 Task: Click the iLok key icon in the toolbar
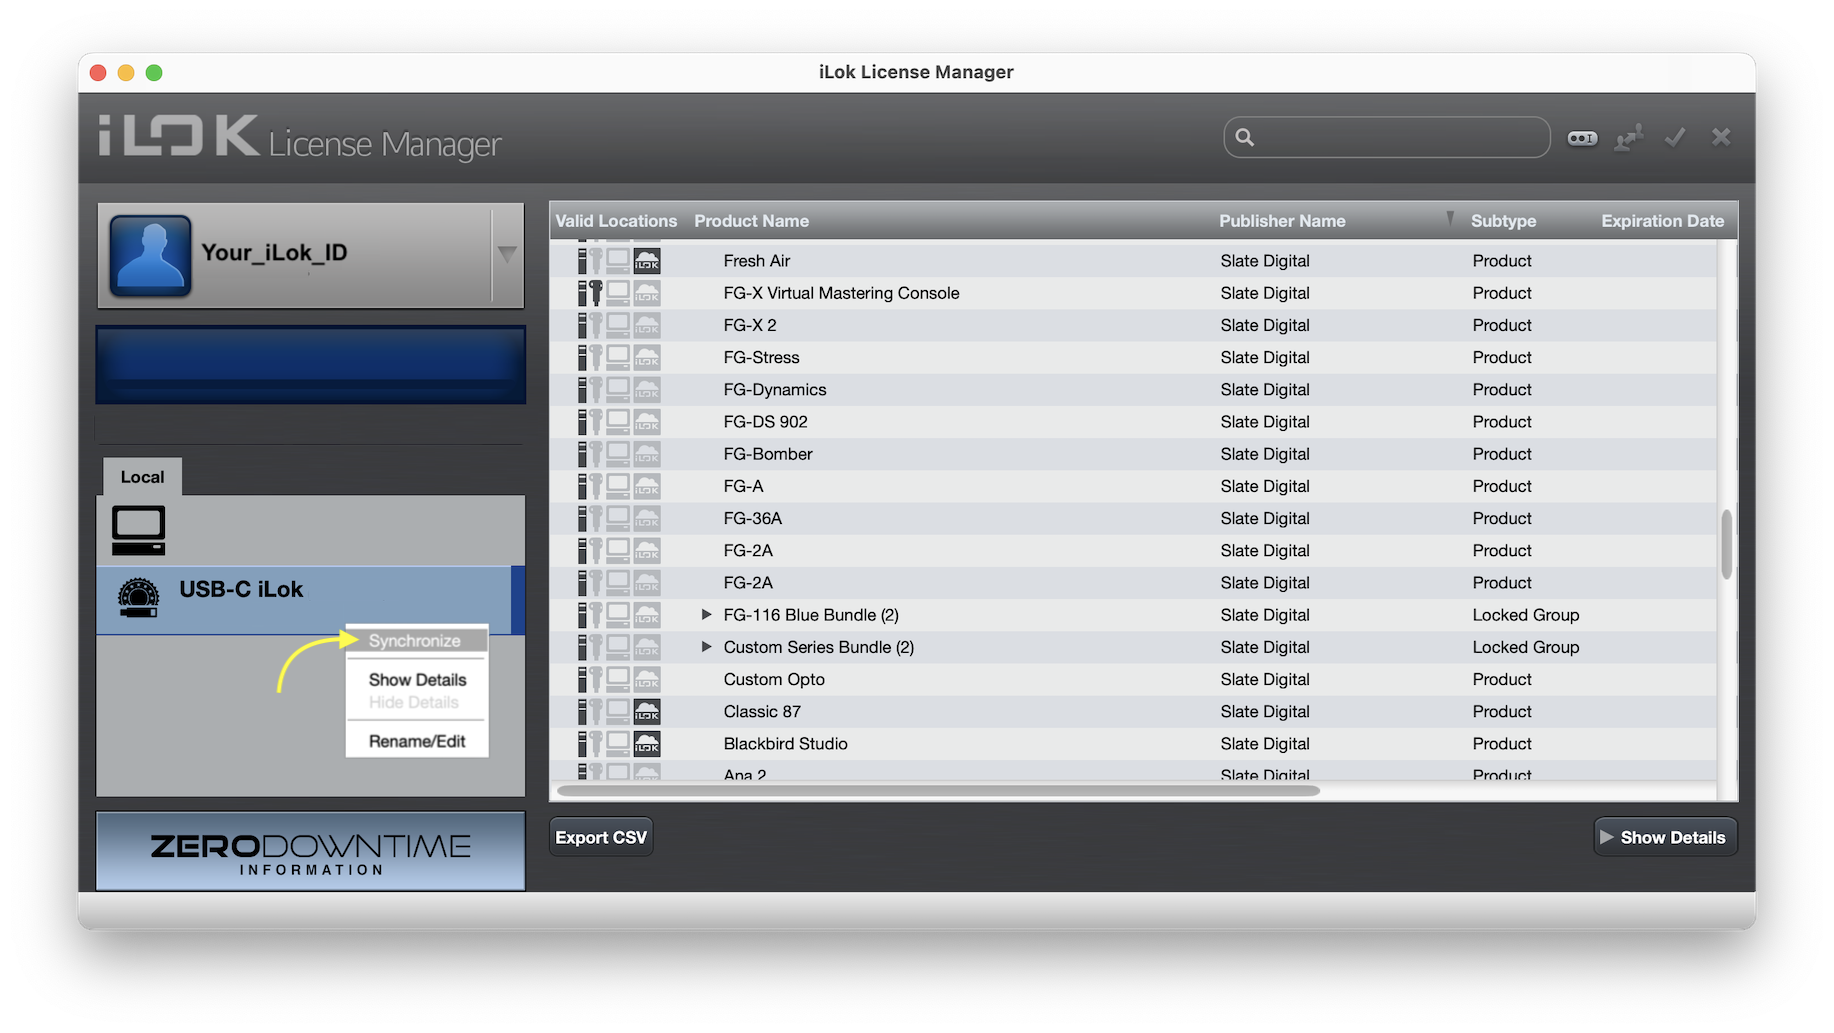[x=1582, y=138]
